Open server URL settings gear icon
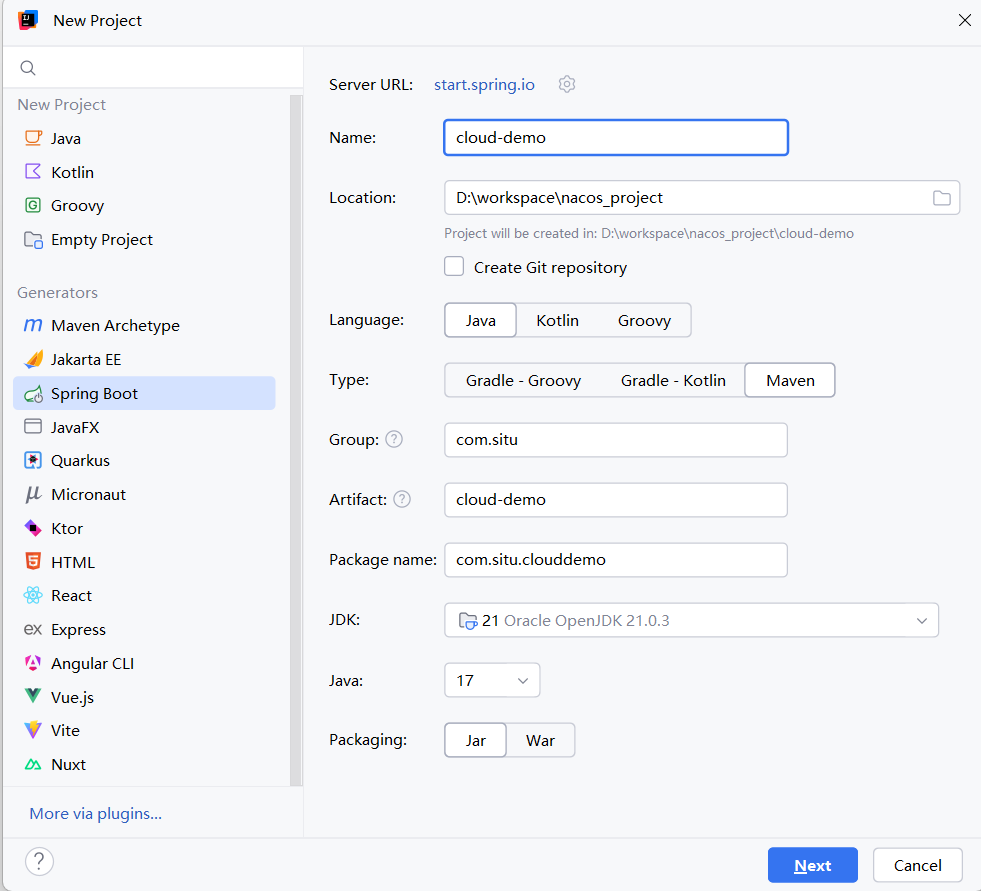This screenshot has width=981, height=891. 566,84
